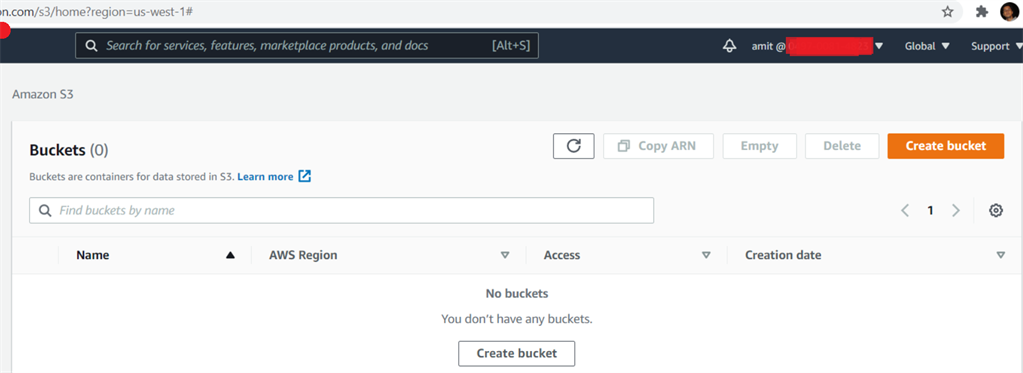Go to the next page arrow
1023x373 pixels.
coord(956,210)
